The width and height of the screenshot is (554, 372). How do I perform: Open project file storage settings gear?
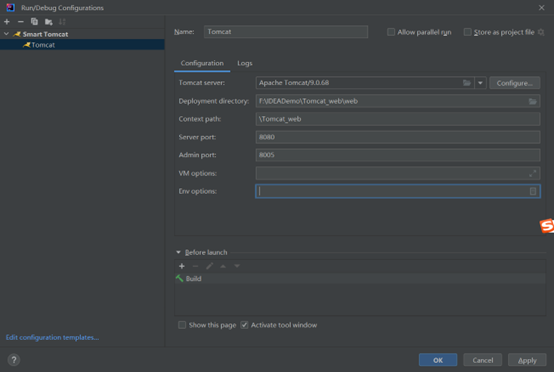click(x=541, y=32)
